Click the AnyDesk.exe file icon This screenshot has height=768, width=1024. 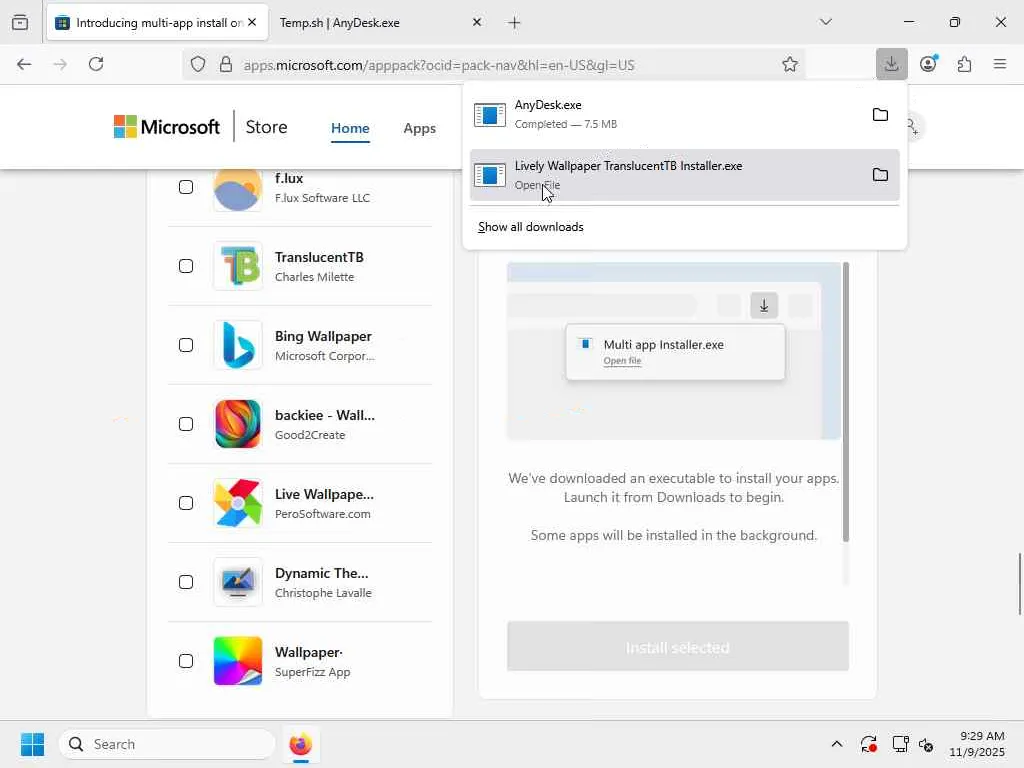[x=489, y=114]
